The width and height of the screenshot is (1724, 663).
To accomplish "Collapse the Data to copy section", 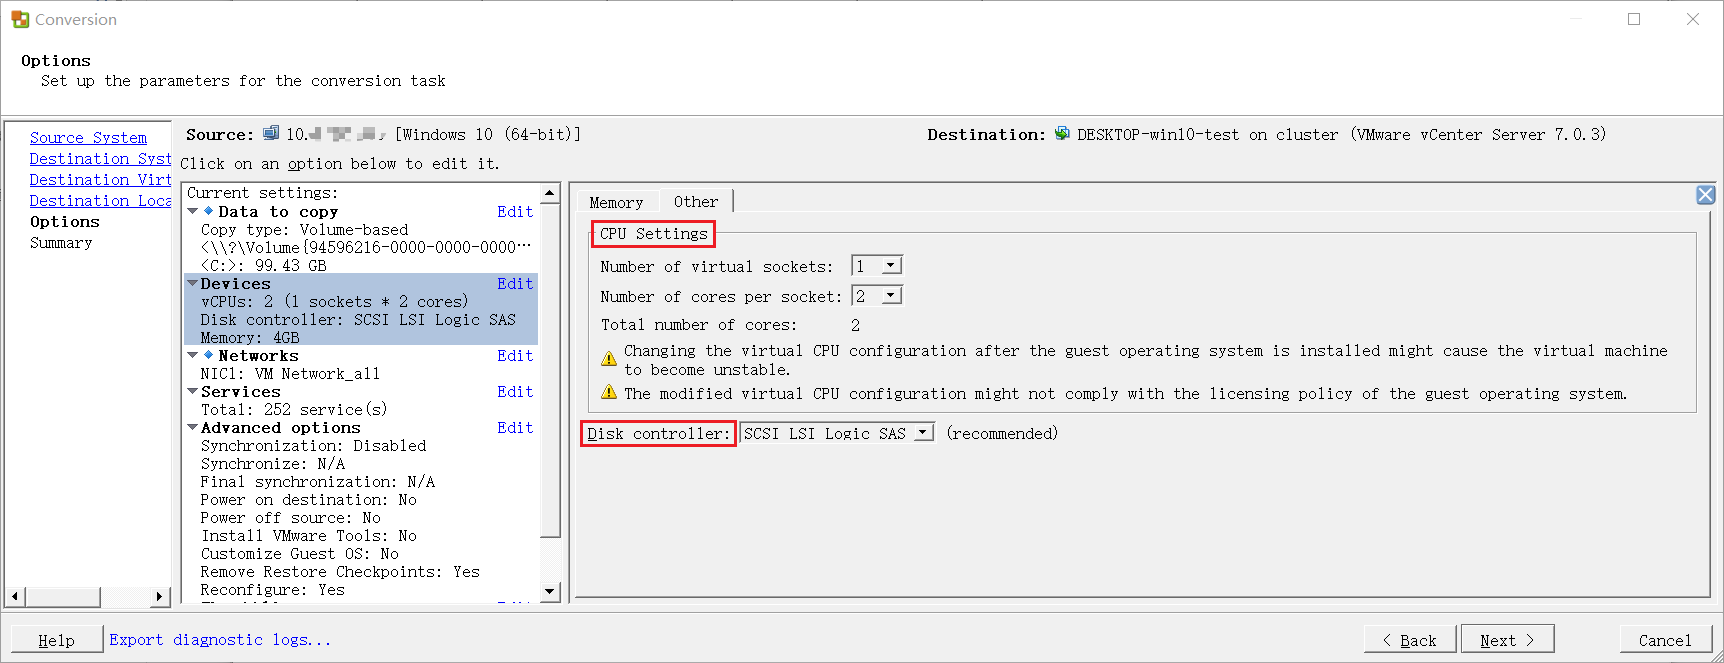I will click(193, 211).
